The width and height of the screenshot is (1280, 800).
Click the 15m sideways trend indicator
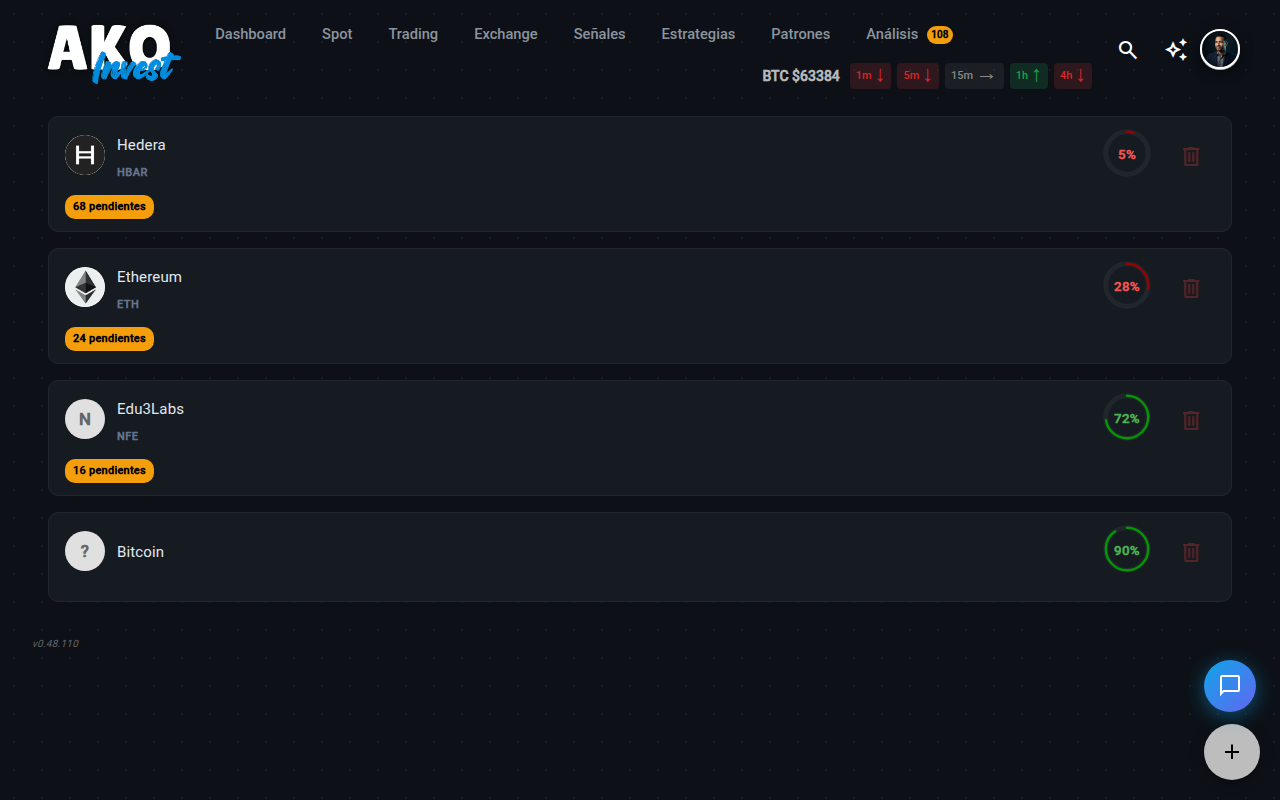tap(974, 76)
